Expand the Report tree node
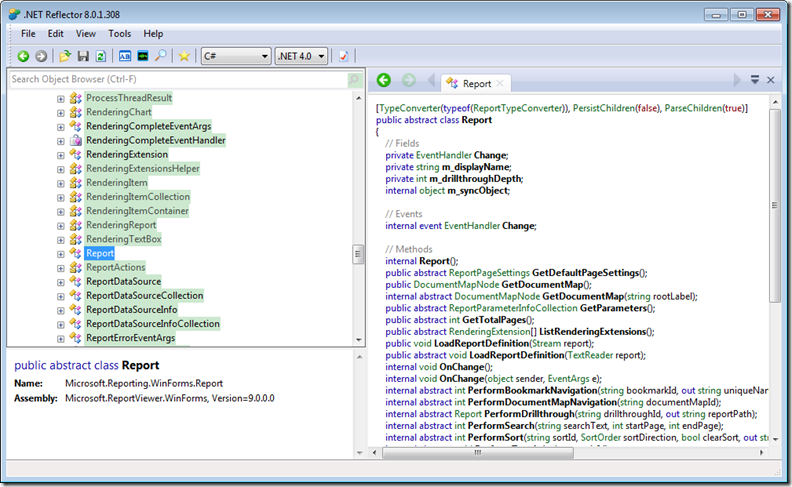Image resolution: width=792 pixels, height=487 pixels. (x=61, y=254)
